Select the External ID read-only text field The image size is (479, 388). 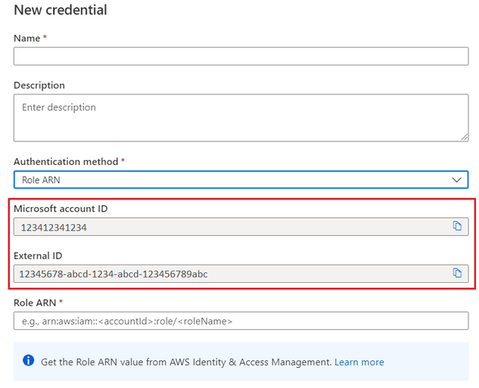click(x=241, y=274)
